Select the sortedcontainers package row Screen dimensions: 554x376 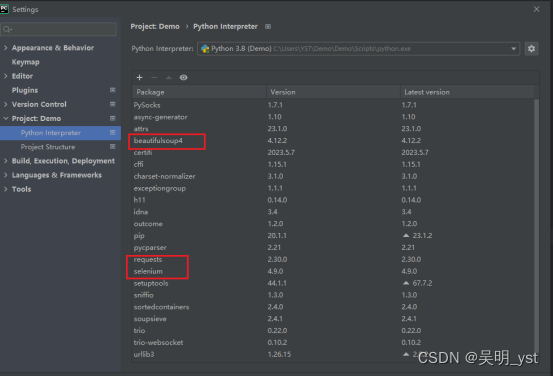333,307
